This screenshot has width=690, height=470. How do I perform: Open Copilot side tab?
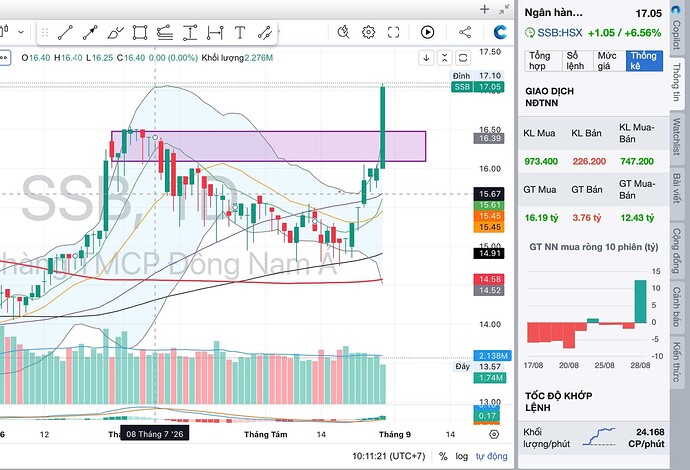[676, 29]
